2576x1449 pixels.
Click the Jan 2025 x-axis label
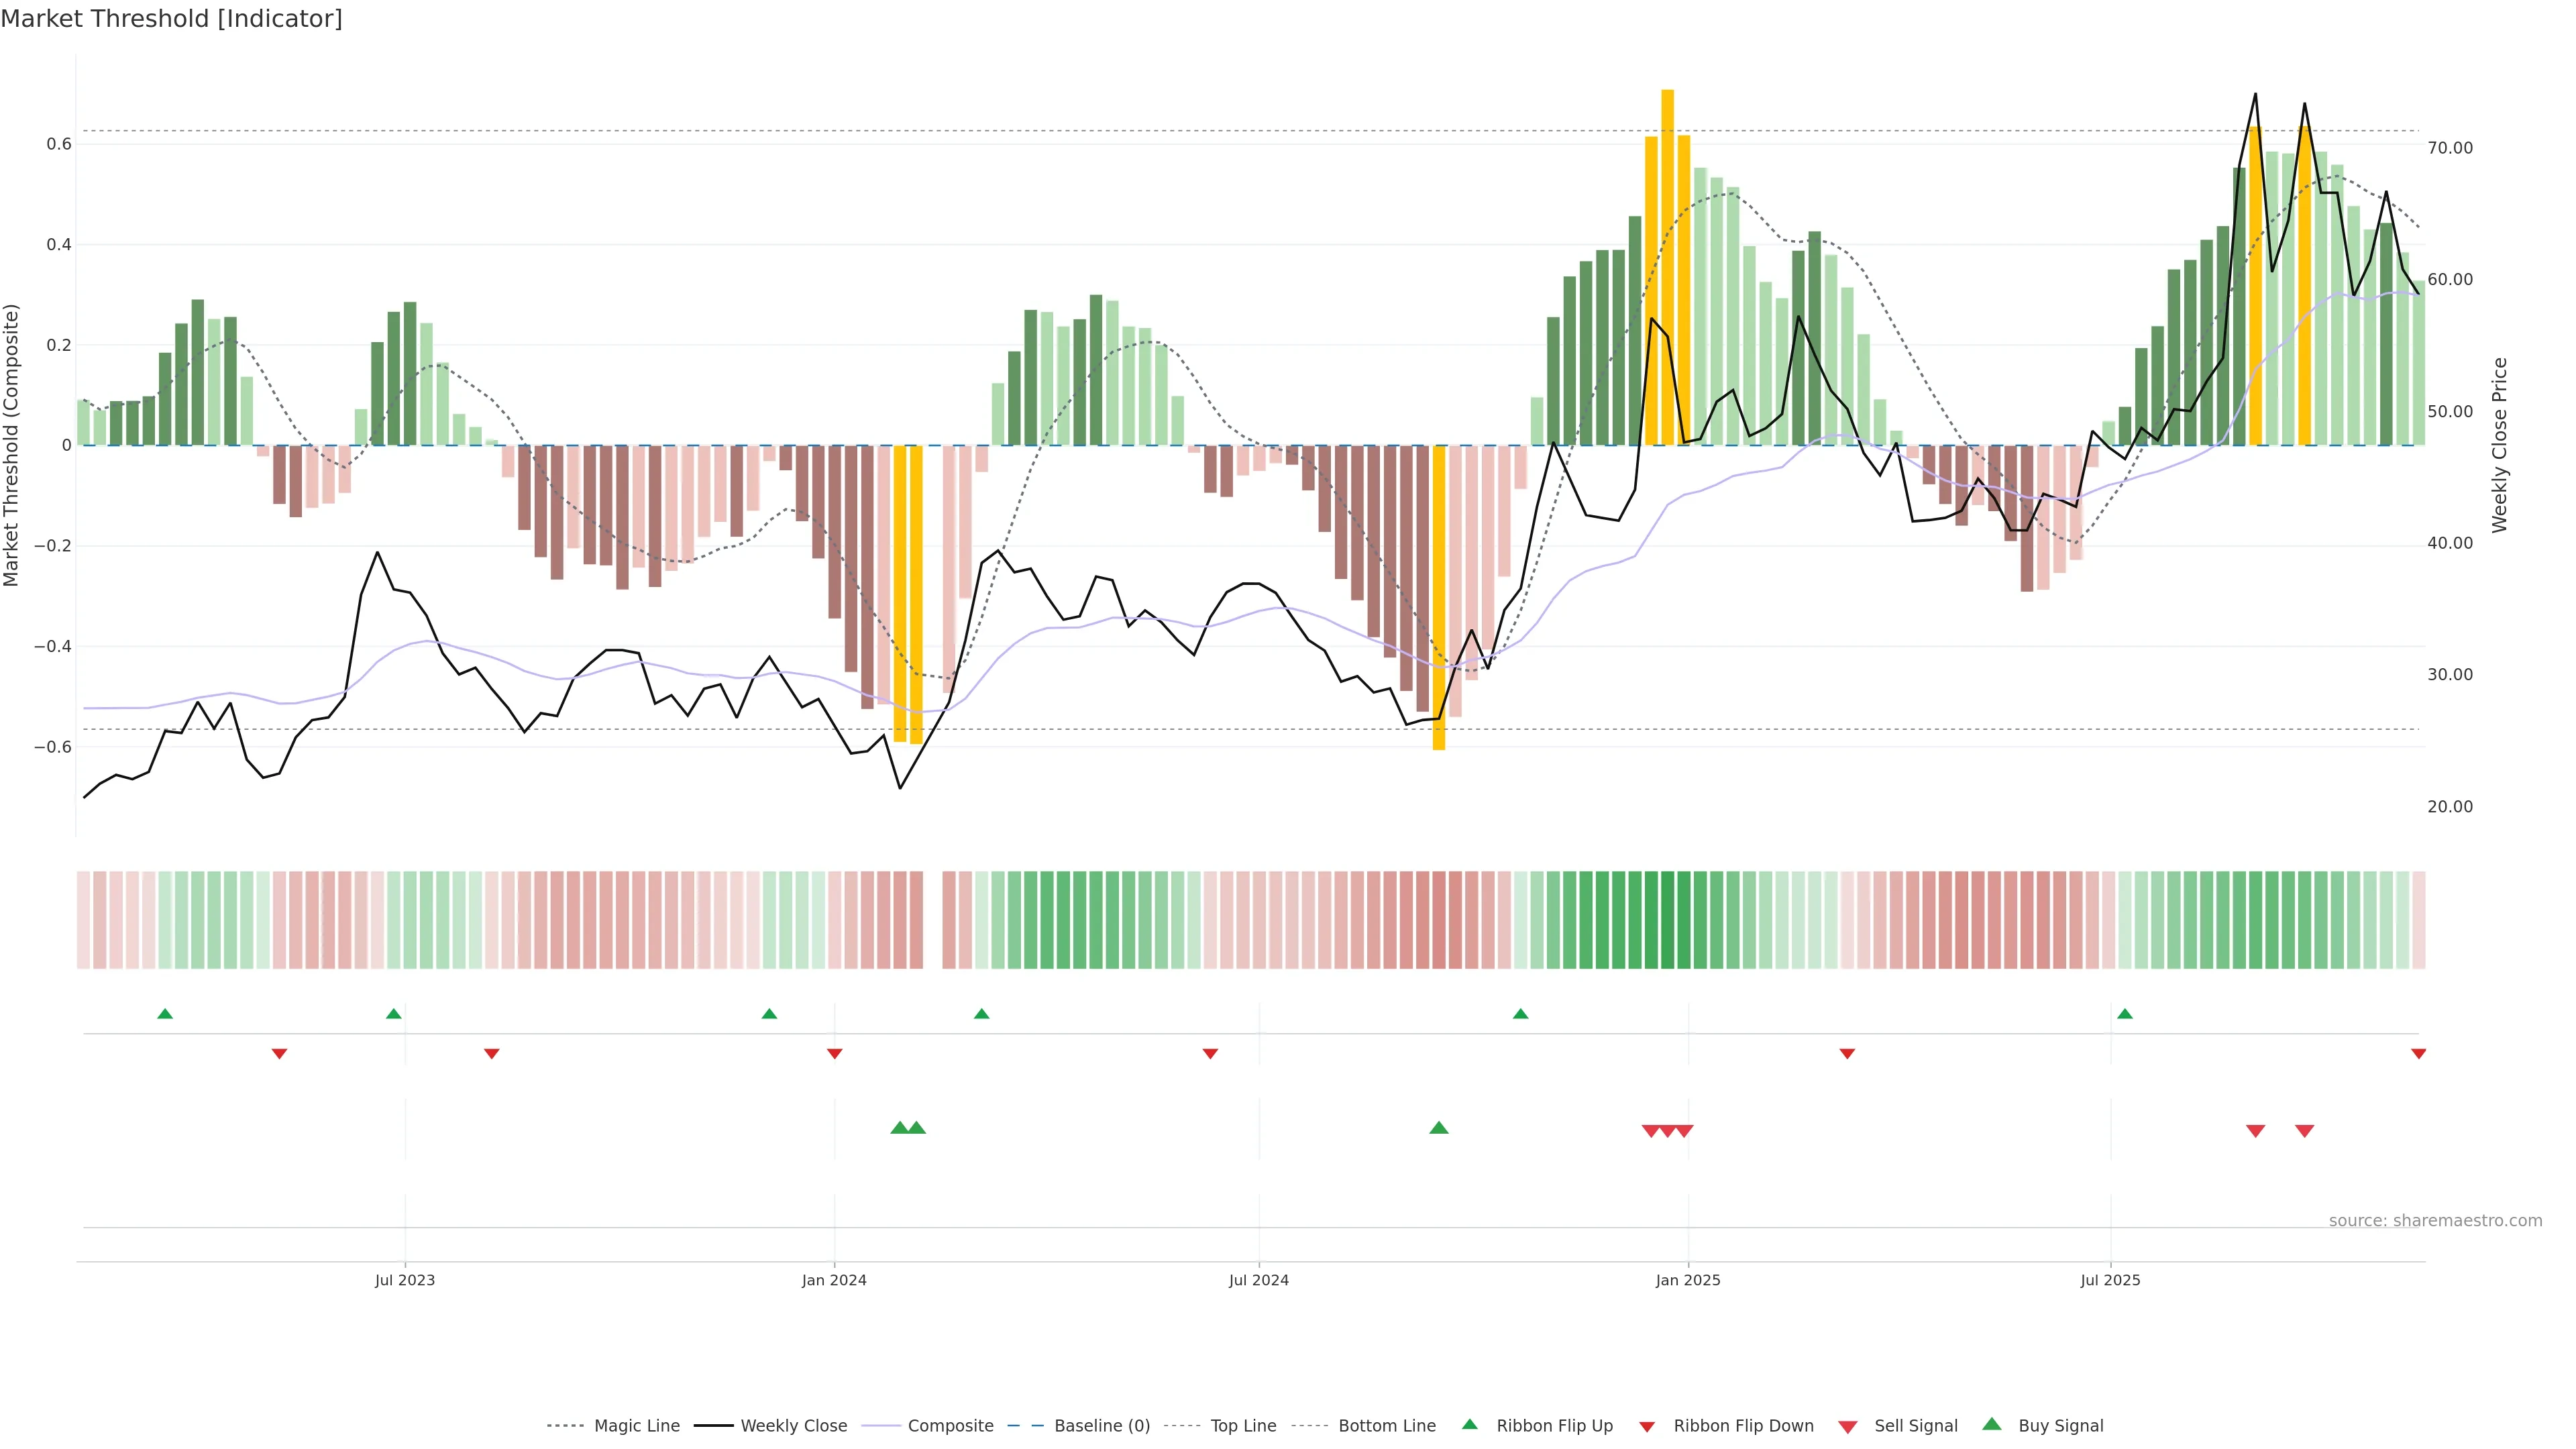[1687, 1280]
